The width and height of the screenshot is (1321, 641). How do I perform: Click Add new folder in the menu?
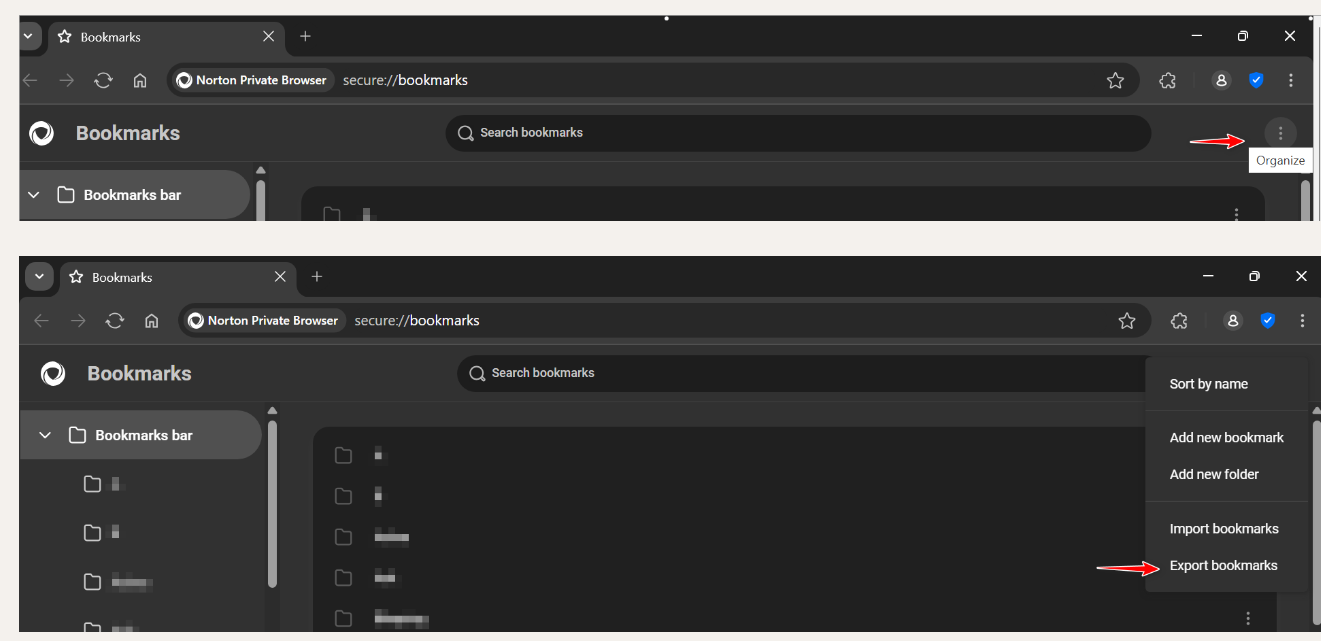(1214, 475)
